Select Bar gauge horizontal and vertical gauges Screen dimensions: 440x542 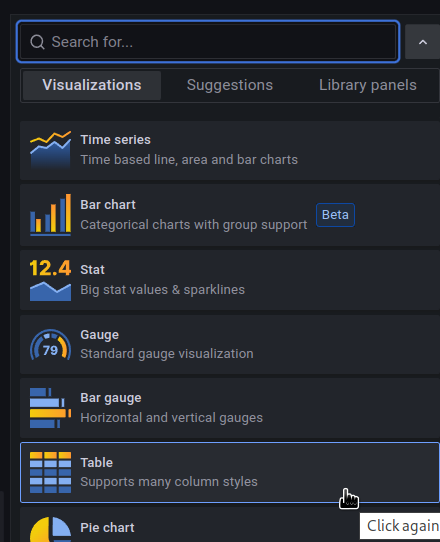171,418
